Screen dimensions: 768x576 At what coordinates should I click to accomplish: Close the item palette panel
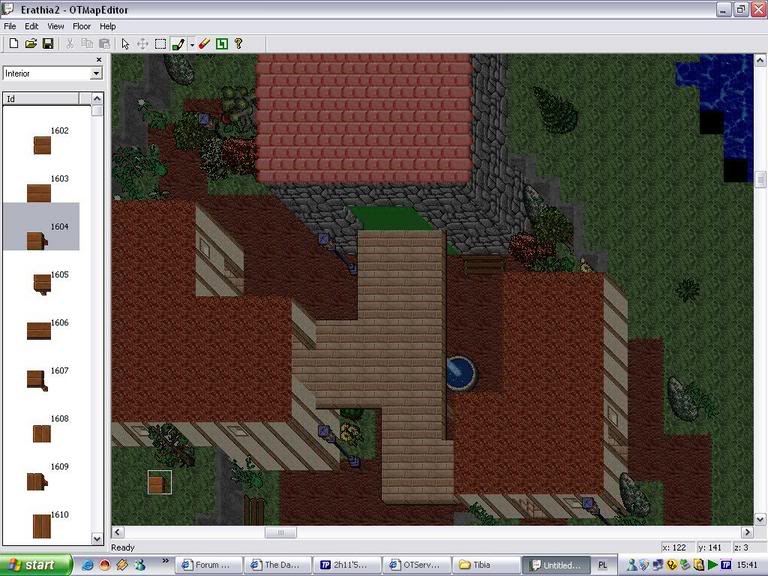pyautogui.click(x=99, y=59)
